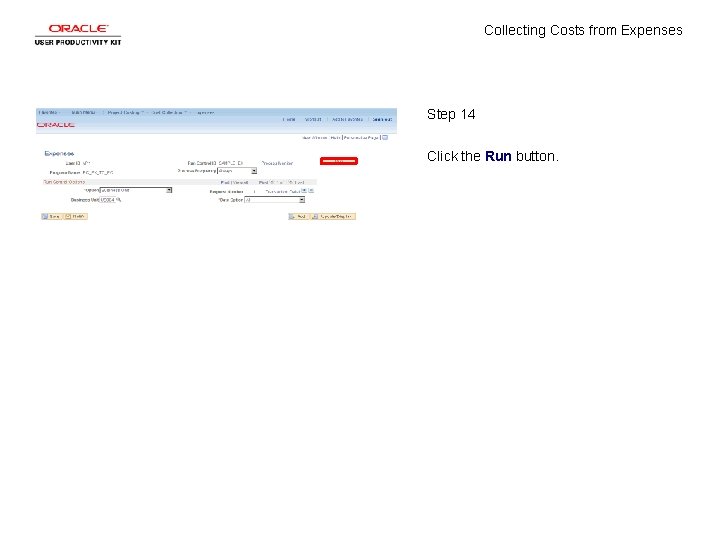Click the Run button

[339, 161]
